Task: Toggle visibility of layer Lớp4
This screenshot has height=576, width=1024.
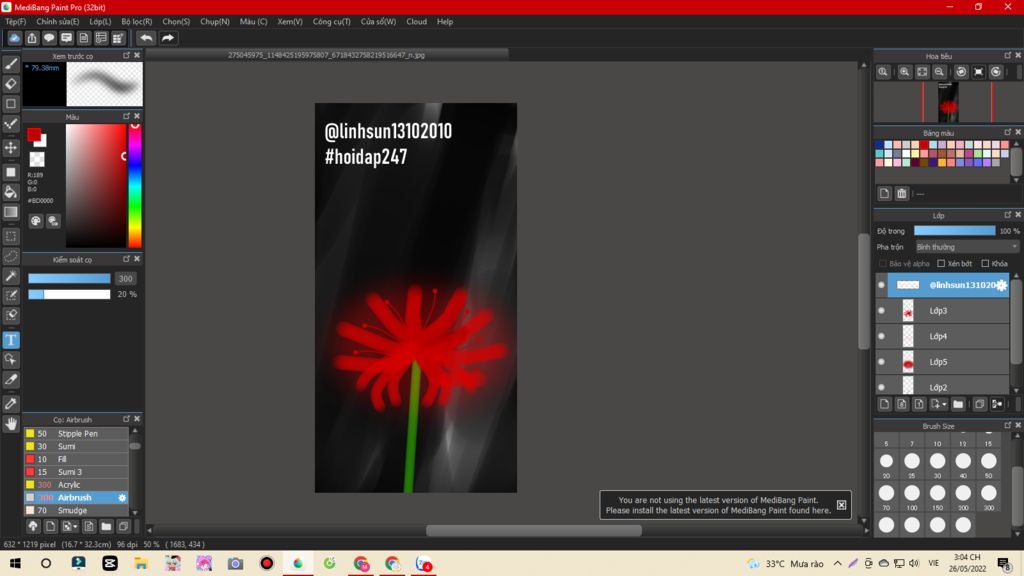Action: 882,336
